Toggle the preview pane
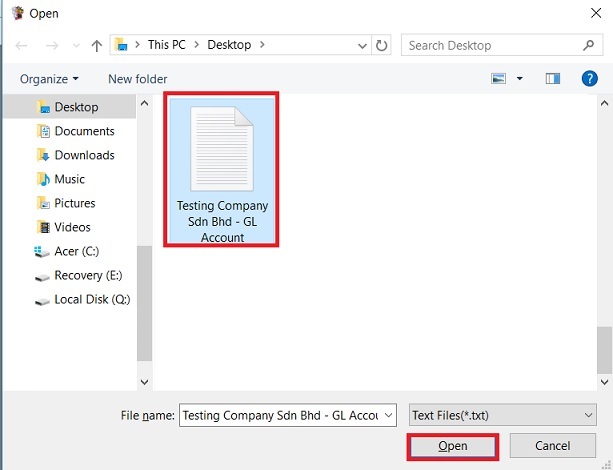Viewport: 613px width, 470px height. 552,79
